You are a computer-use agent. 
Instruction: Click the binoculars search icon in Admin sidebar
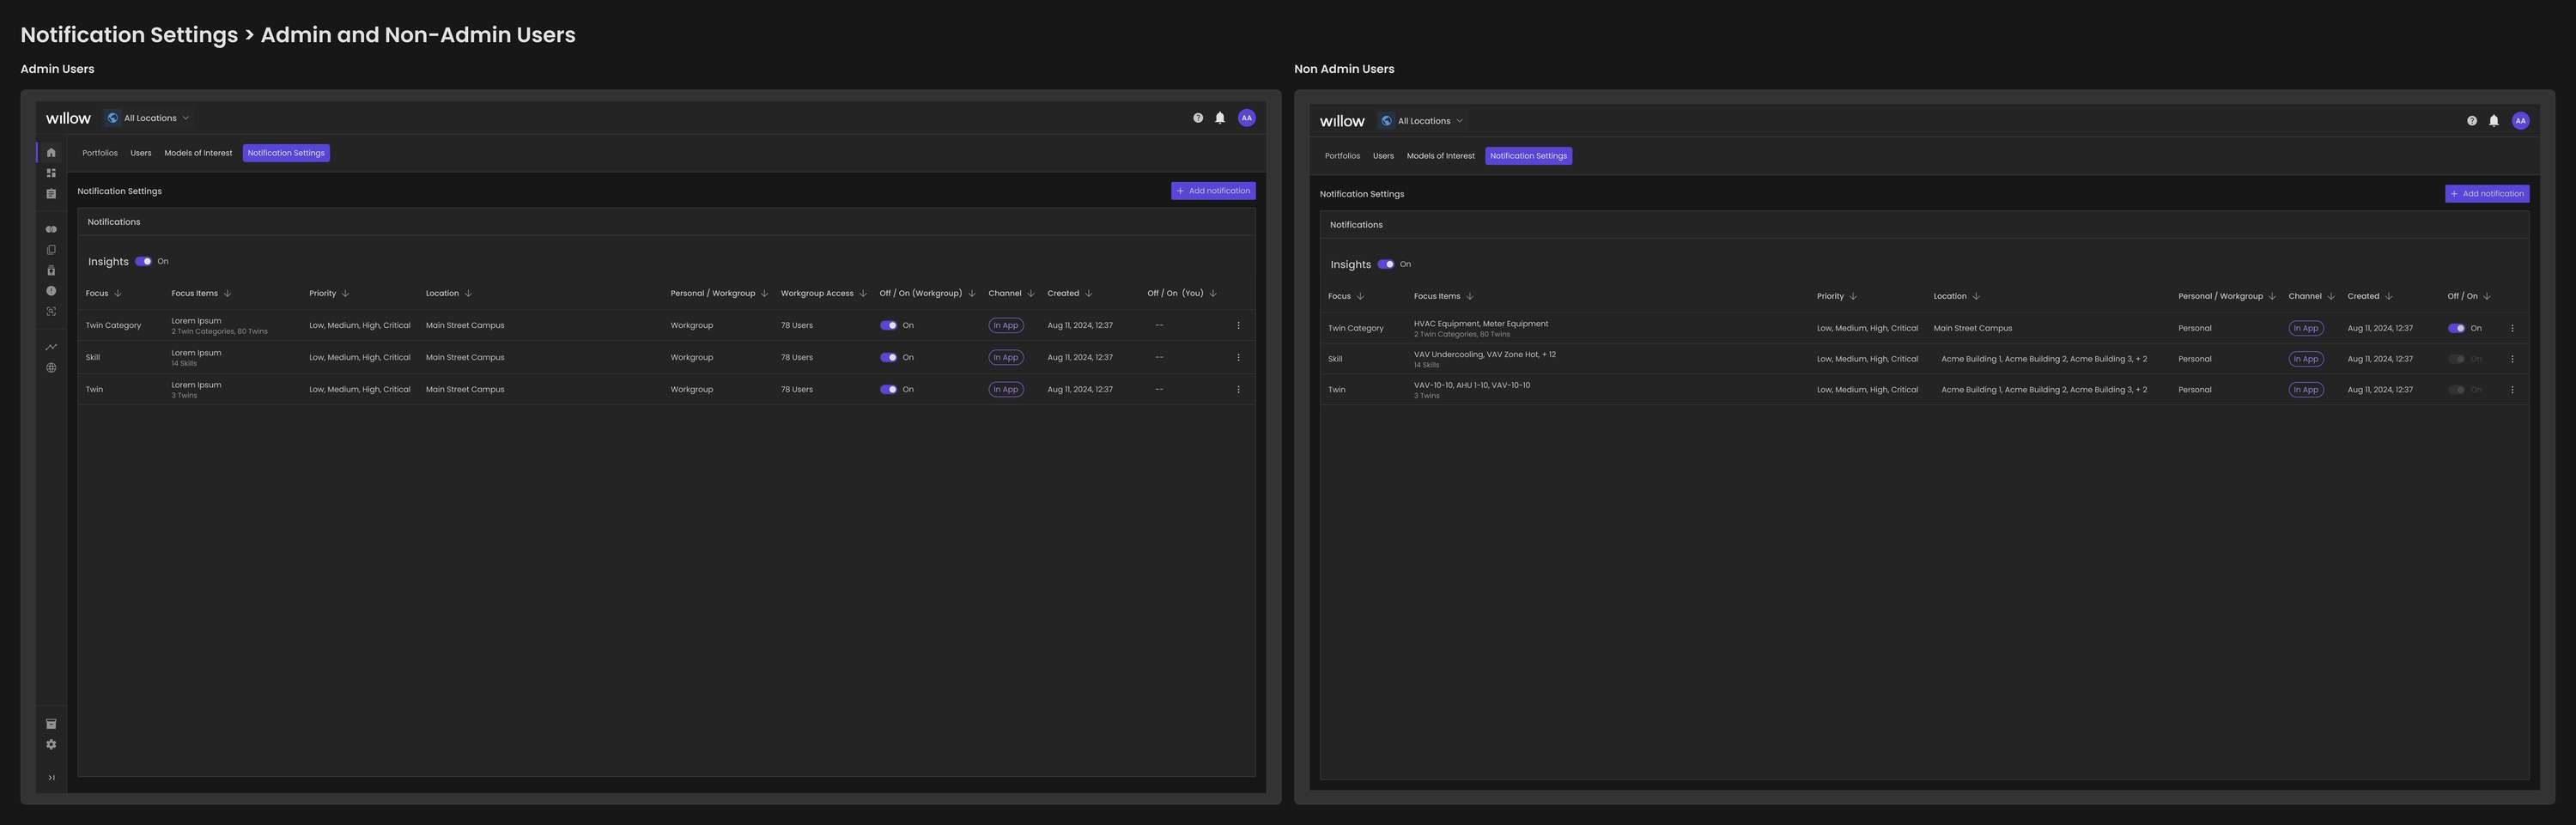[x=51, y=229]
